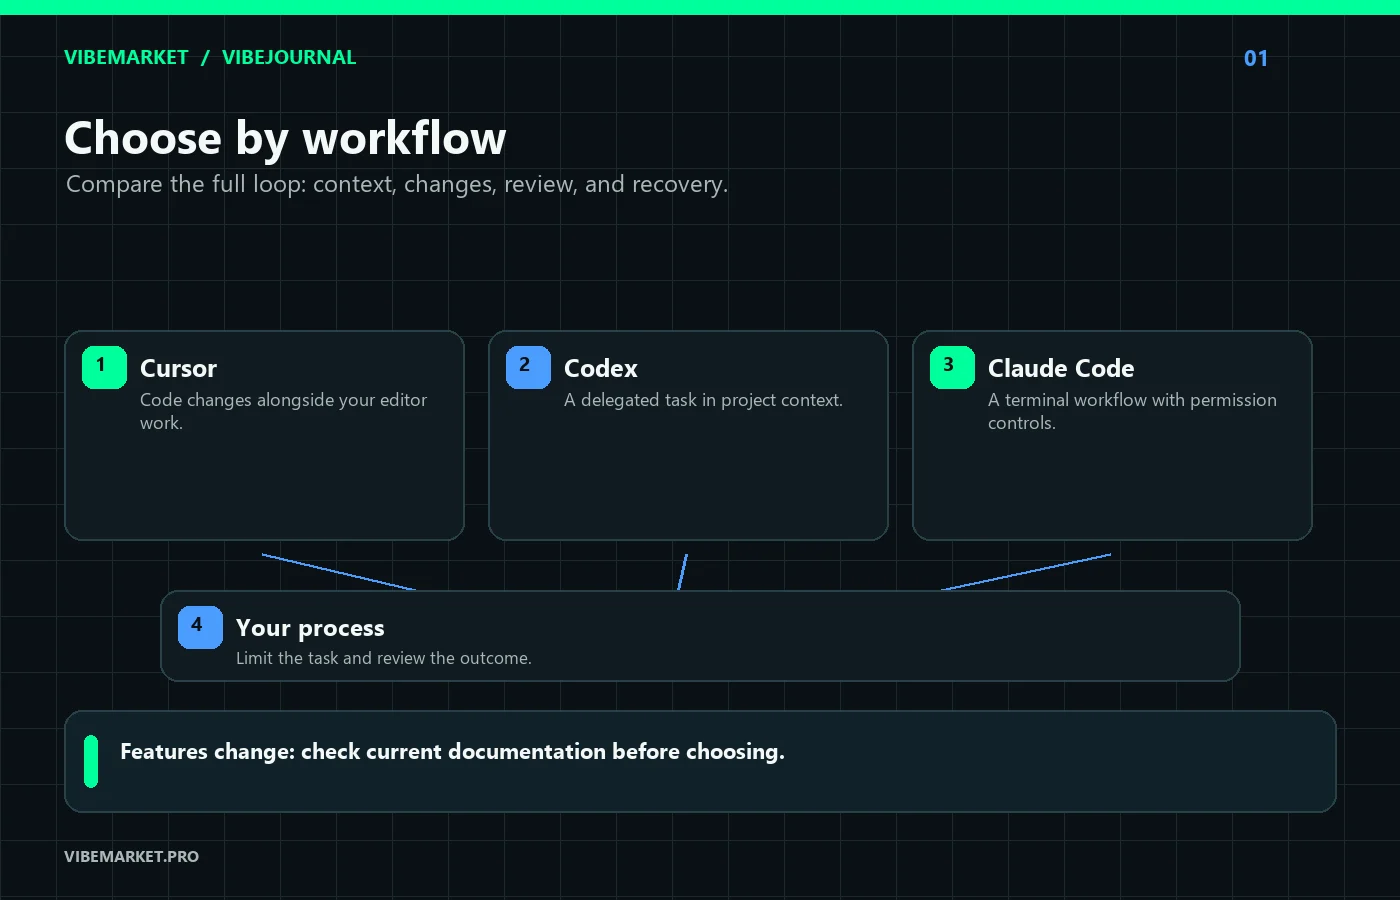Click "A terminal workflow with permission controls." text

click(1132, 411)
